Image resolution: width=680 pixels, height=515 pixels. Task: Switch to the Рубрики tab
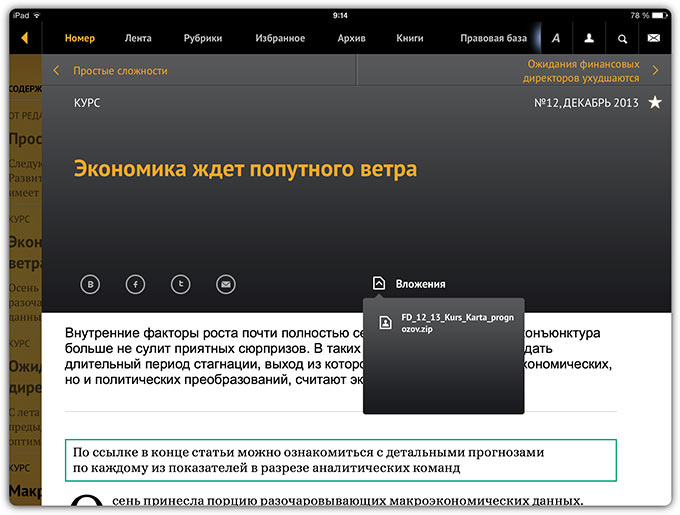[203, 39]
